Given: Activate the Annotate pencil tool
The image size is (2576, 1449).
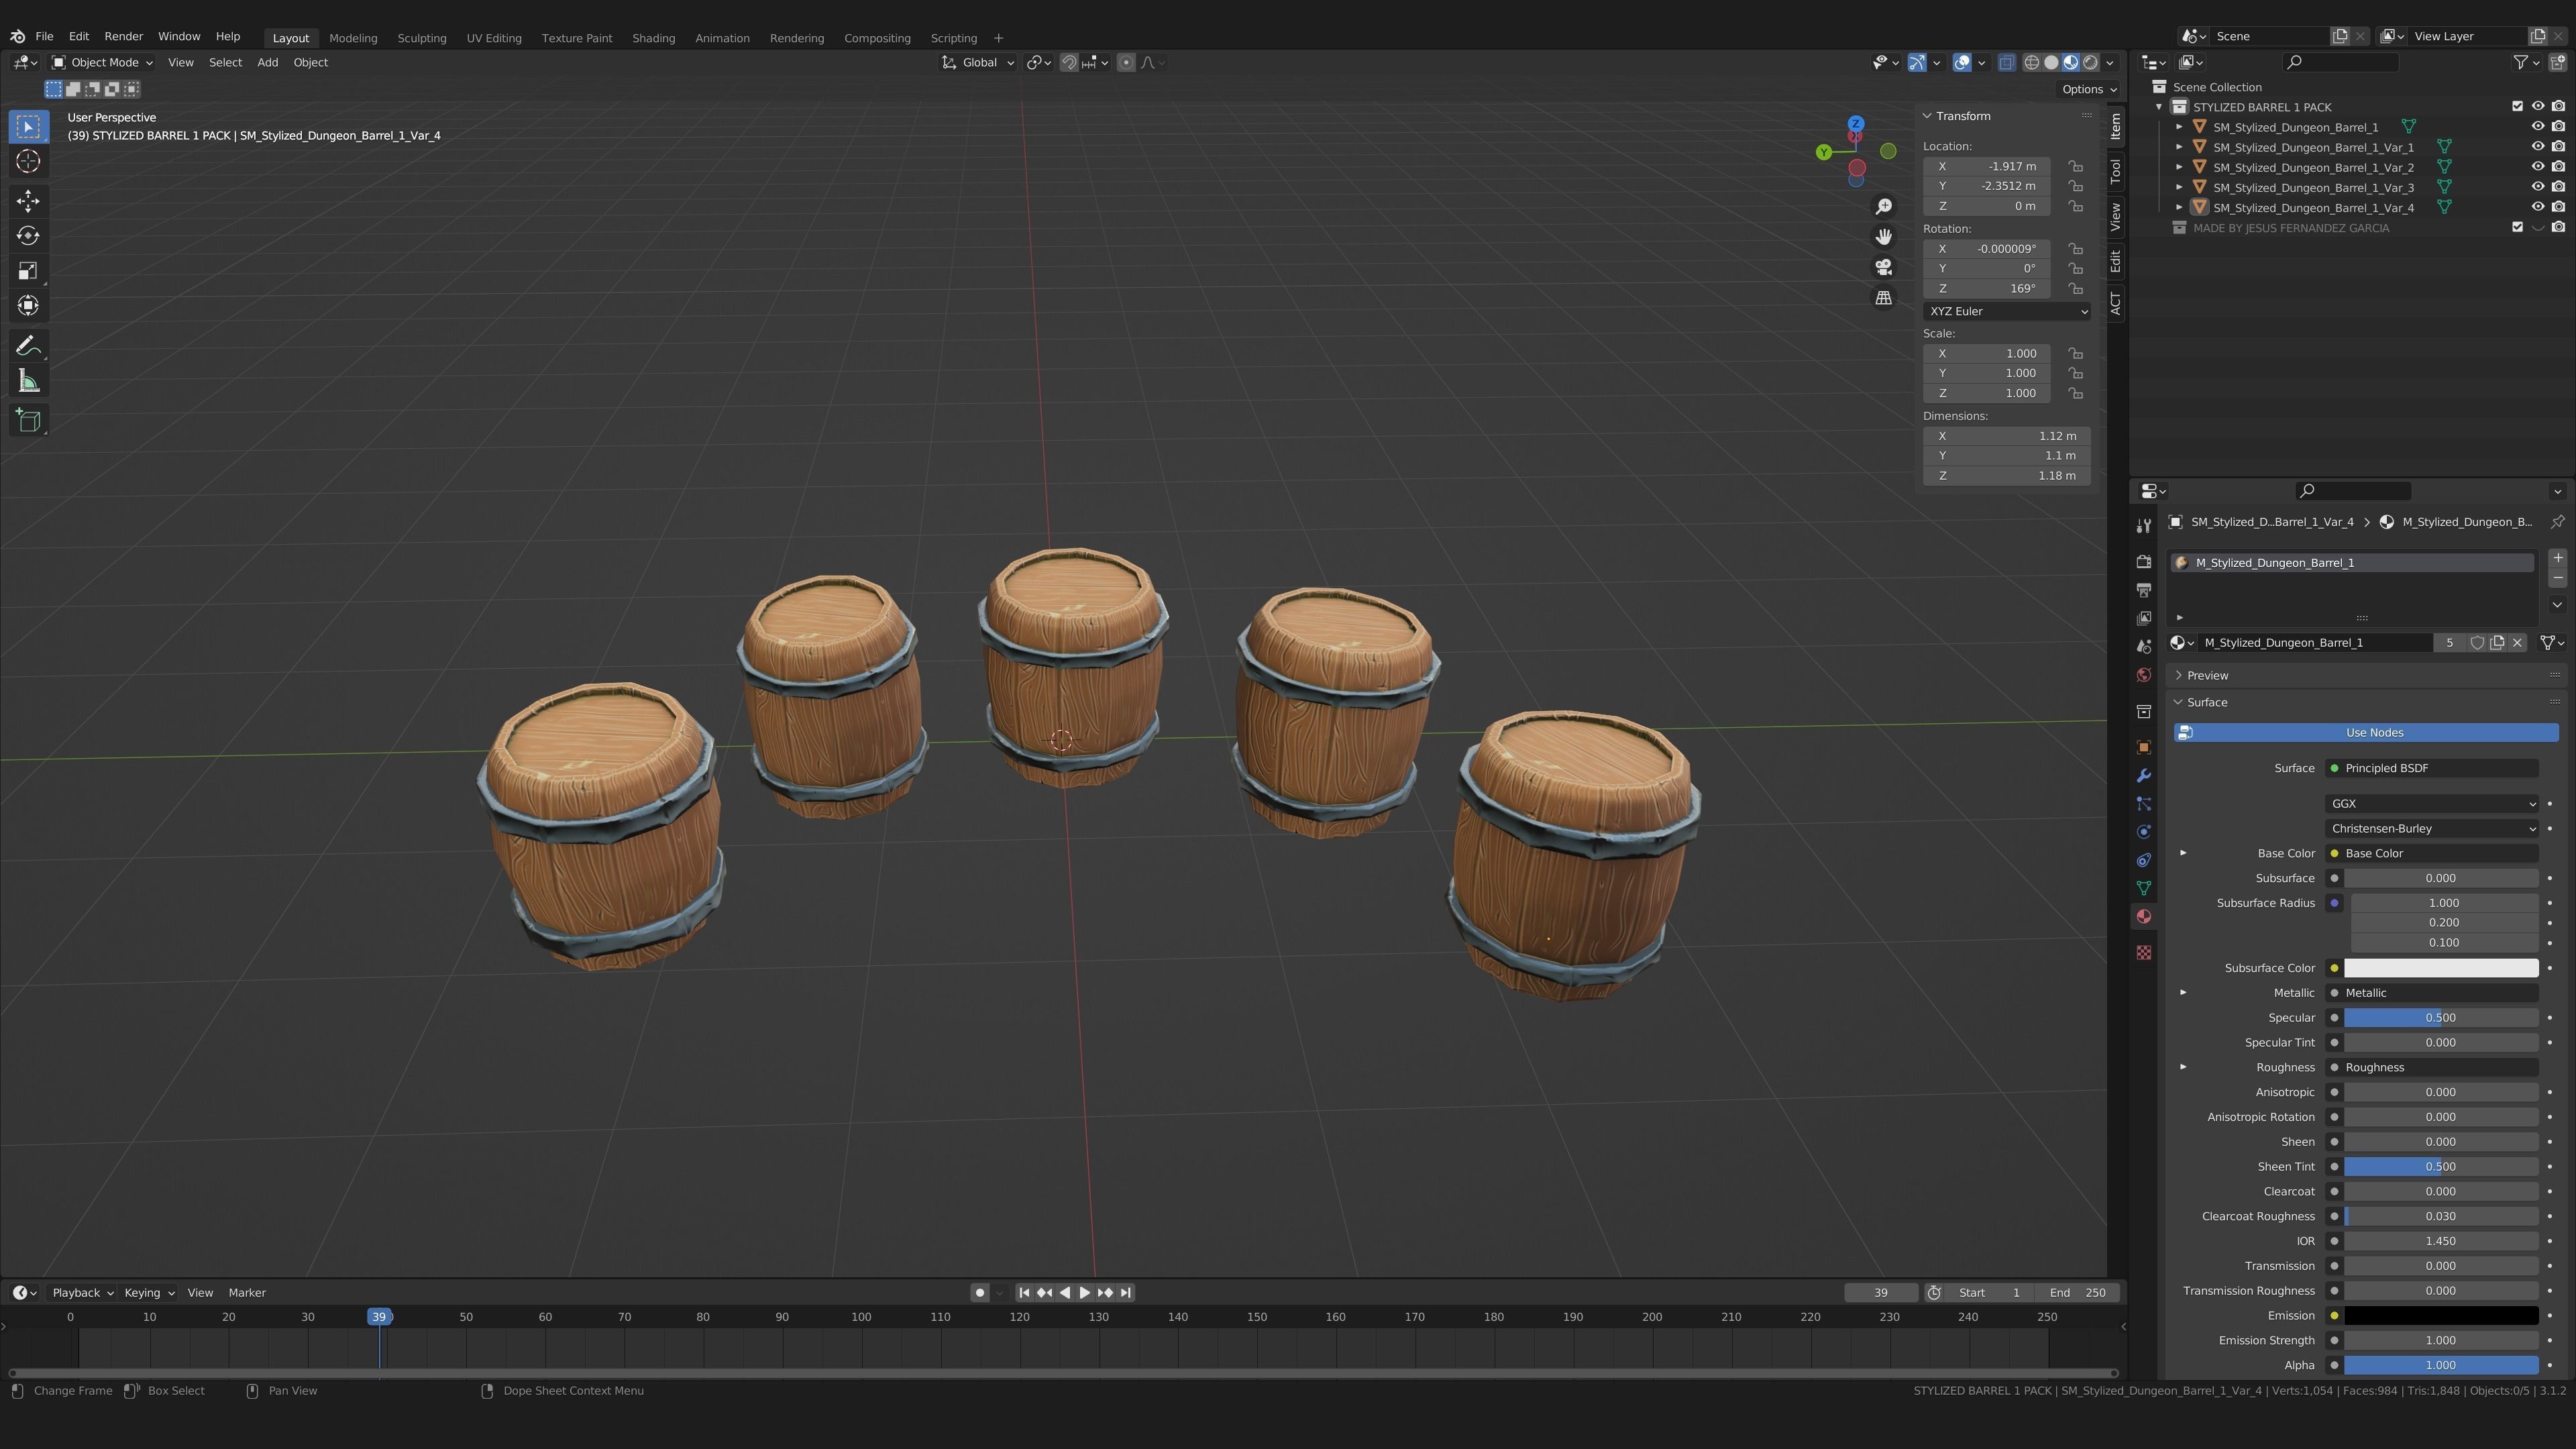Looking at the screenshot, I should click(28, 346).
